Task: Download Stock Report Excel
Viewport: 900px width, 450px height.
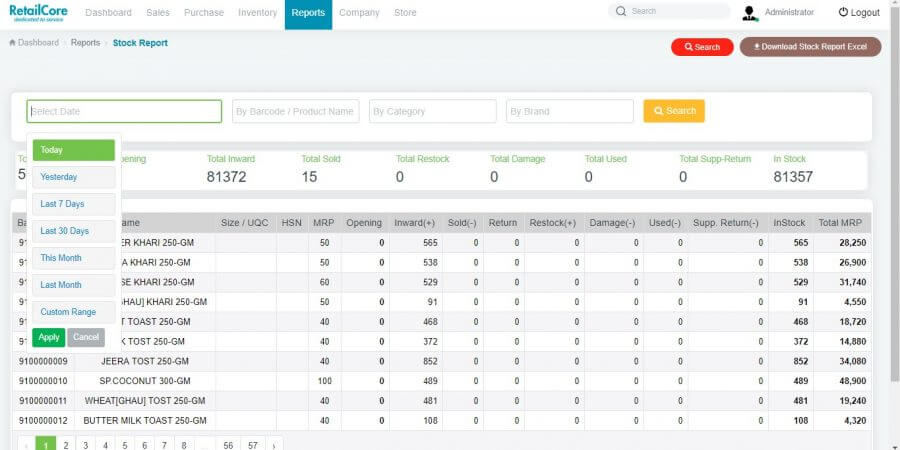Action: pos(810,46)
